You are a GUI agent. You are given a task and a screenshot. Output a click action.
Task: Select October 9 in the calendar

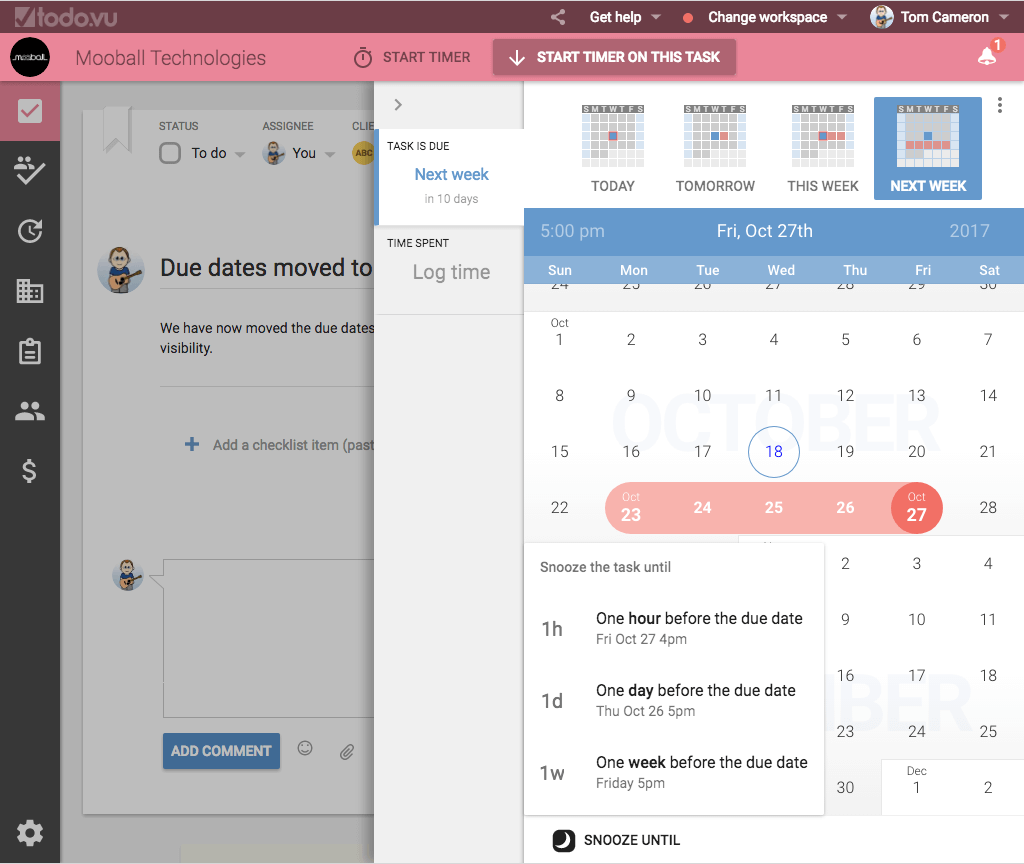coord(631,395)
